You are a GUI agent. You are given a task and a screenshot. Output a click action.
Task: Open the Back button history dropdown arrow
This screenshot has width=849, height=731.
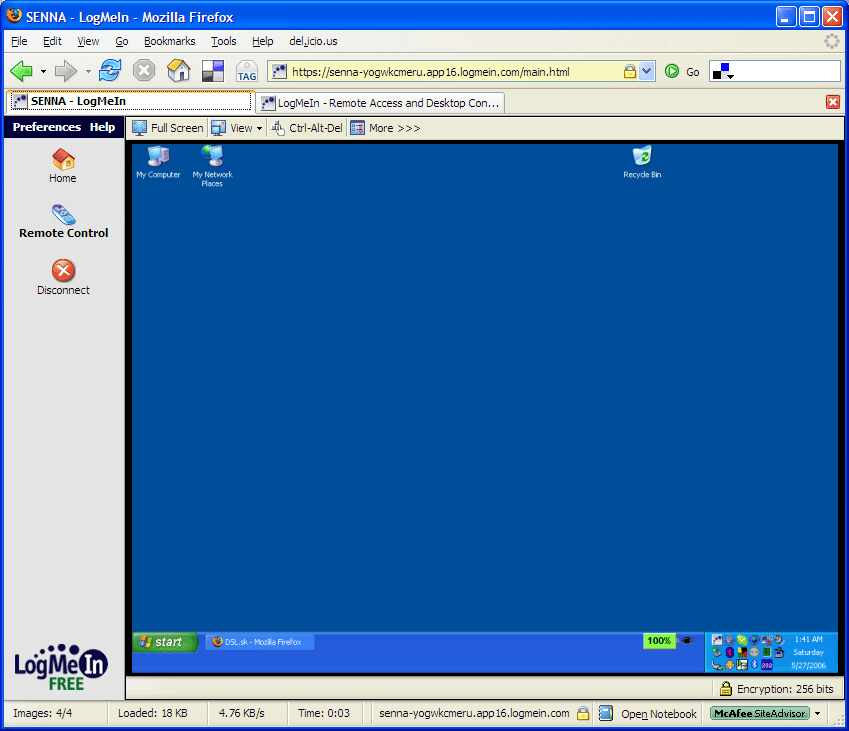(x=43, y=71)
